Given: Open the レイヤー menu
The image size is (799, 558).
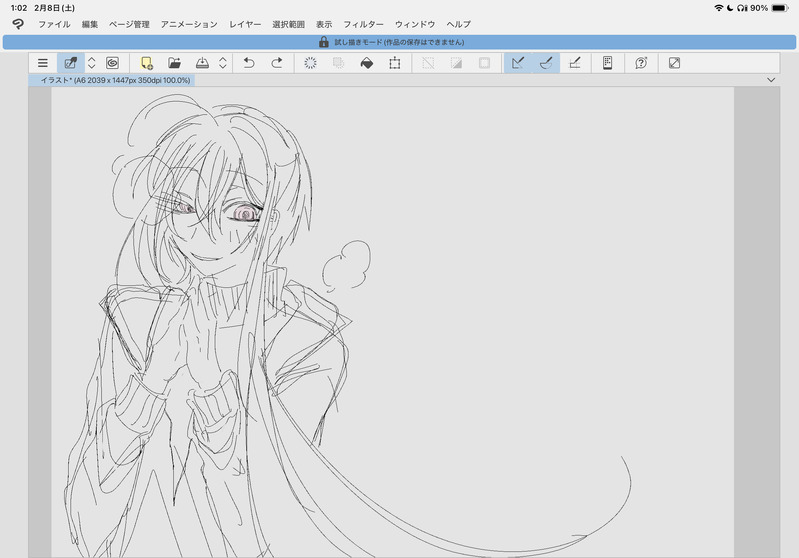Looking at the screenshot, I should (x=245, y=24).
